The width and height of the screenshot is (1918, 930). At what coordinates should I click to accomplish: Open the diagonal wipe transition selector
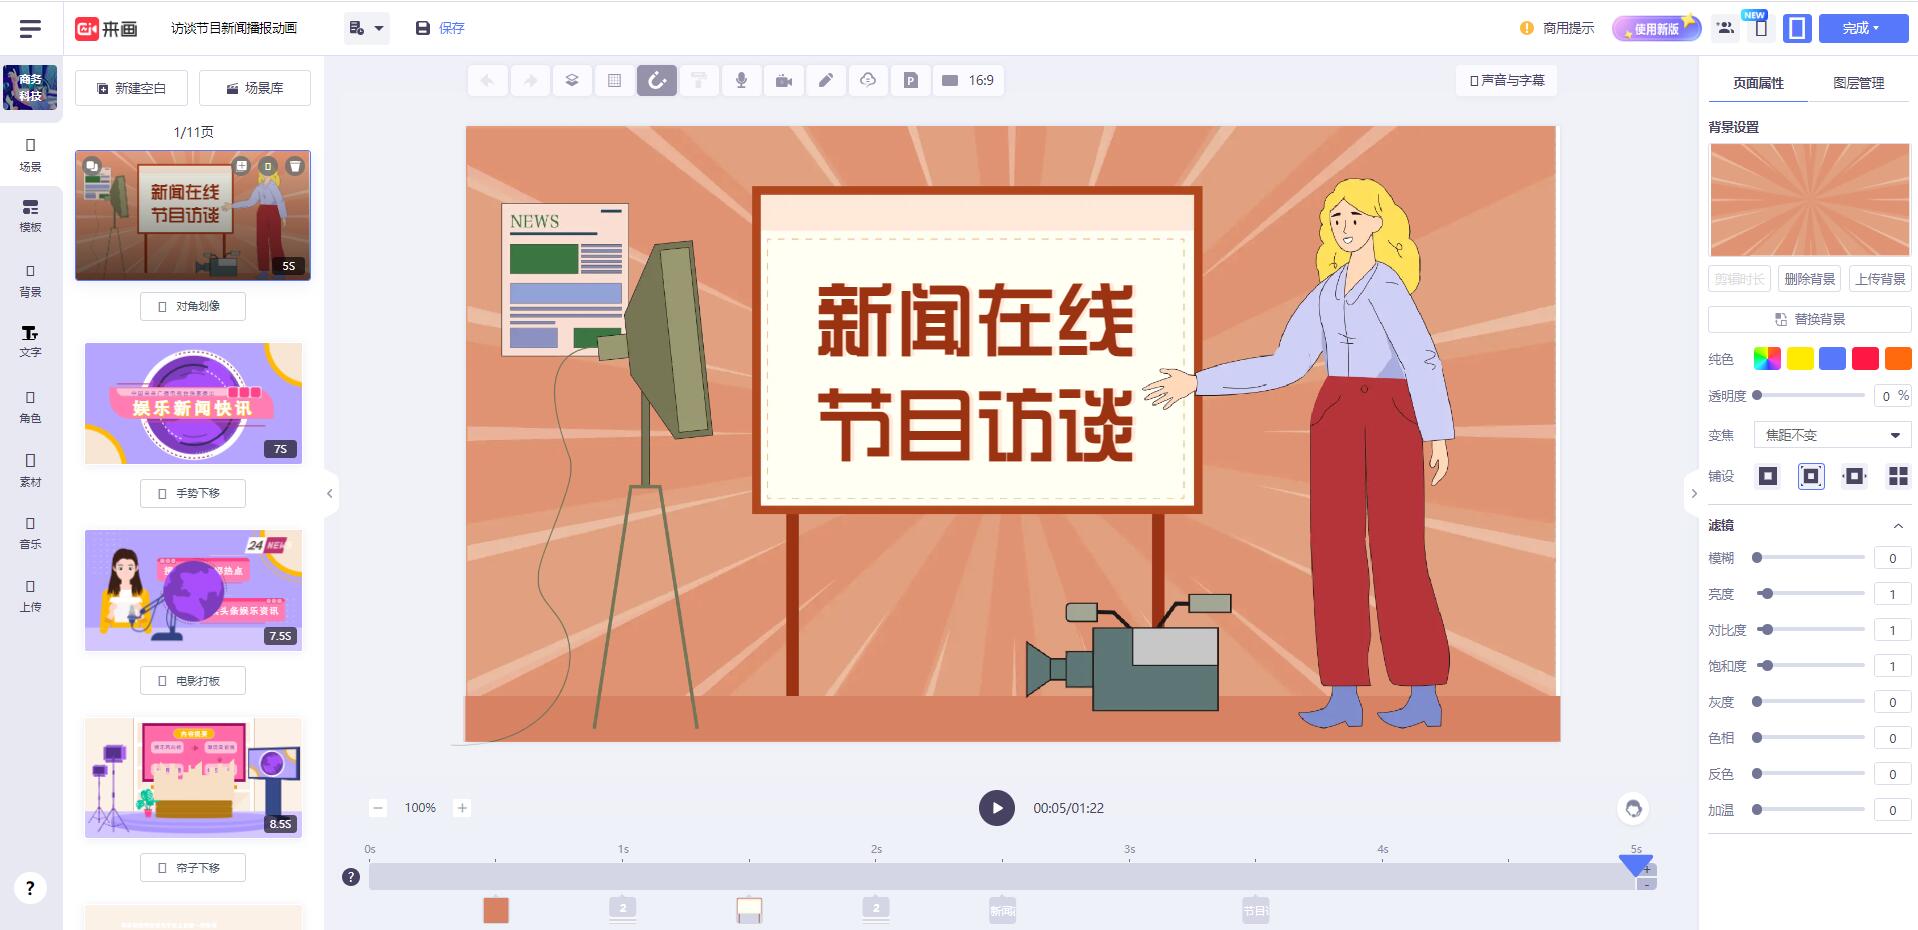192,306
